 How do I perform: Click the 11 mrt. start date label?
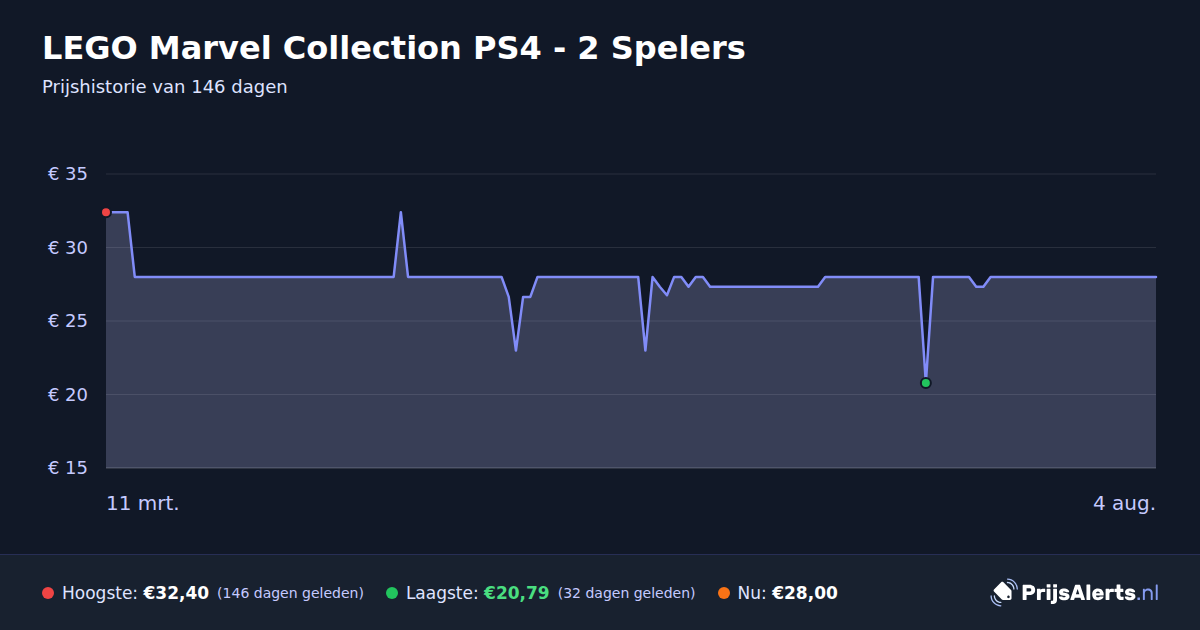143,503
